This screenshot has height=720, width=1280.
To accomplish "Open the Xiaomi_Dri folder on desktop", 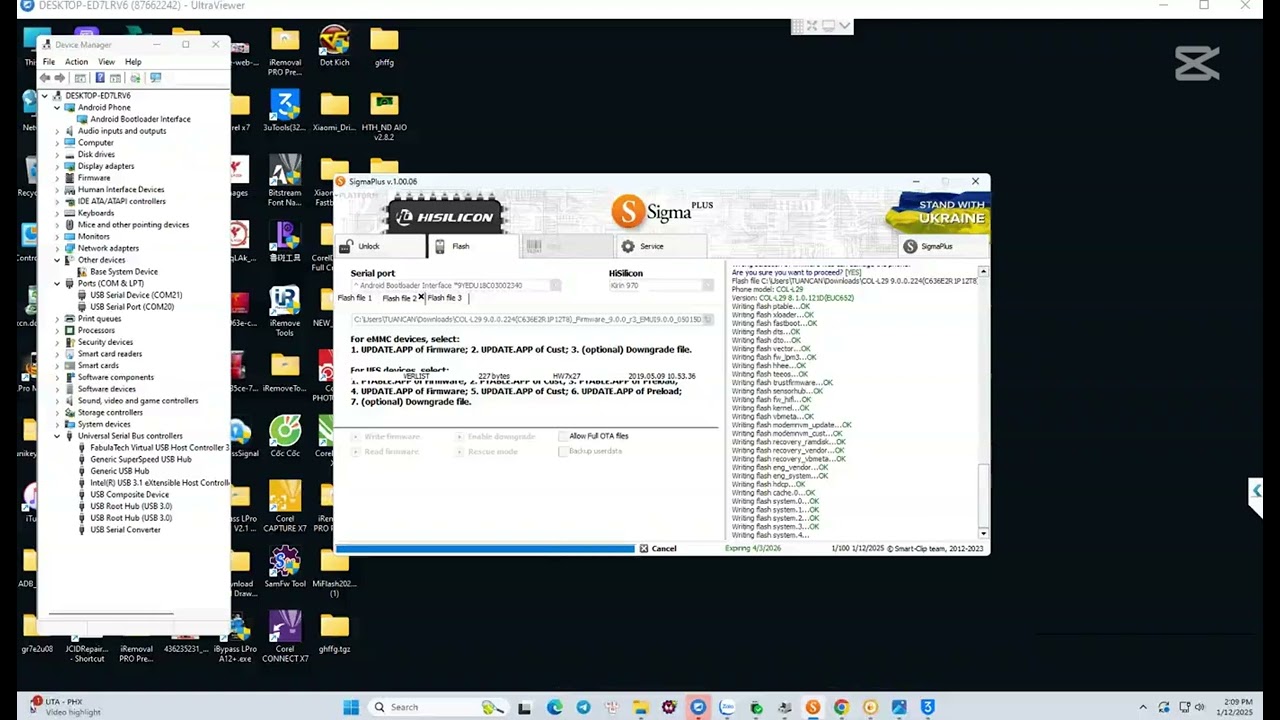I will pyautogui.click(x=334, y=111).
